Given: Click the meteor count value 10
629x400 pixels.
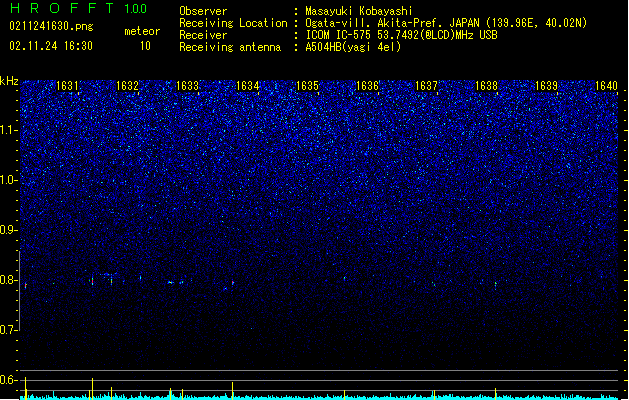Looking at the screenshot, I should [x=145, y=46].
